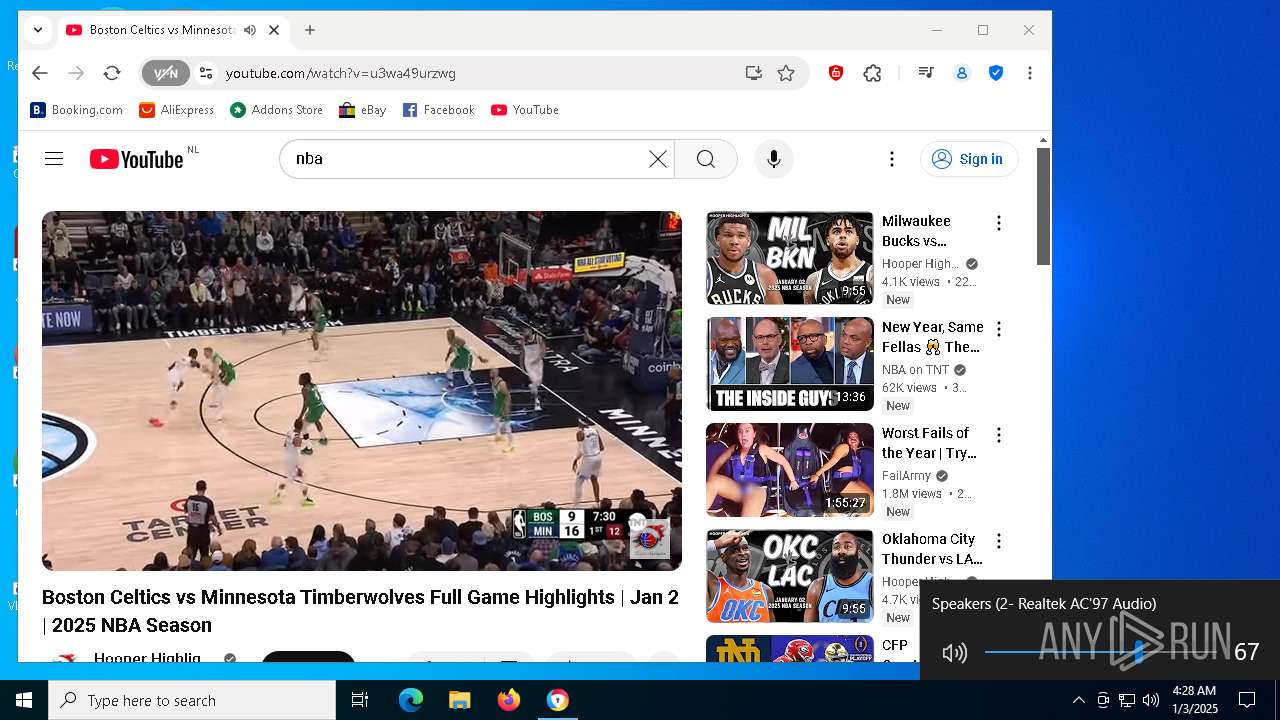Launch Firefox from taskbar
The height and width of the screenshot is (720, 1280).
(x=509, y=700)
